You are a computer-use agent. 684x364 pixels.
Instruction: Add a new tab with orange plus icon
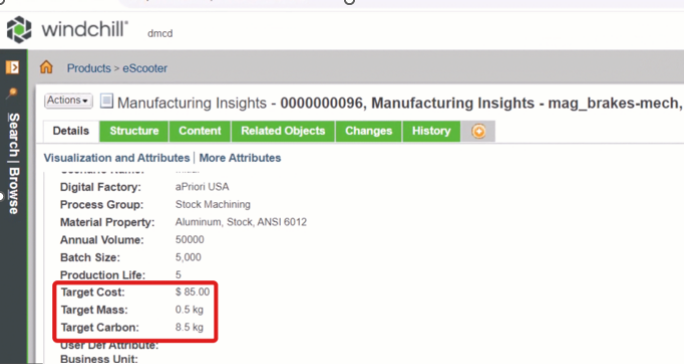[479, 131]
